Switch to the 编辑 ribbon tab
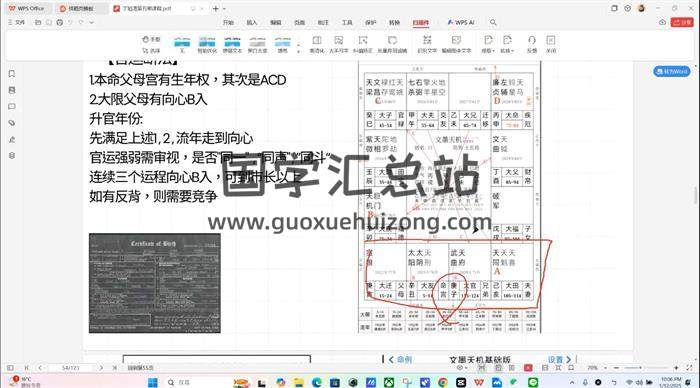700x388 pixels. coord(275,22)
